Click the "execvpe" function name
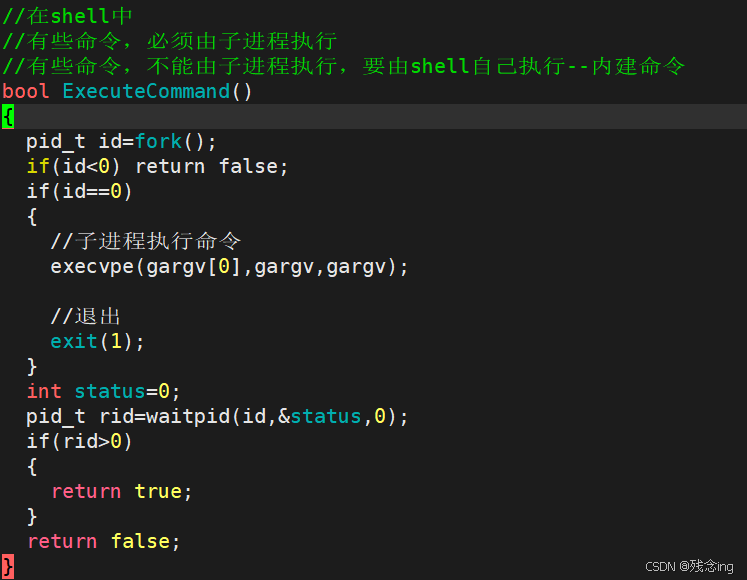The image size is (747, 580). coord(92,266)
